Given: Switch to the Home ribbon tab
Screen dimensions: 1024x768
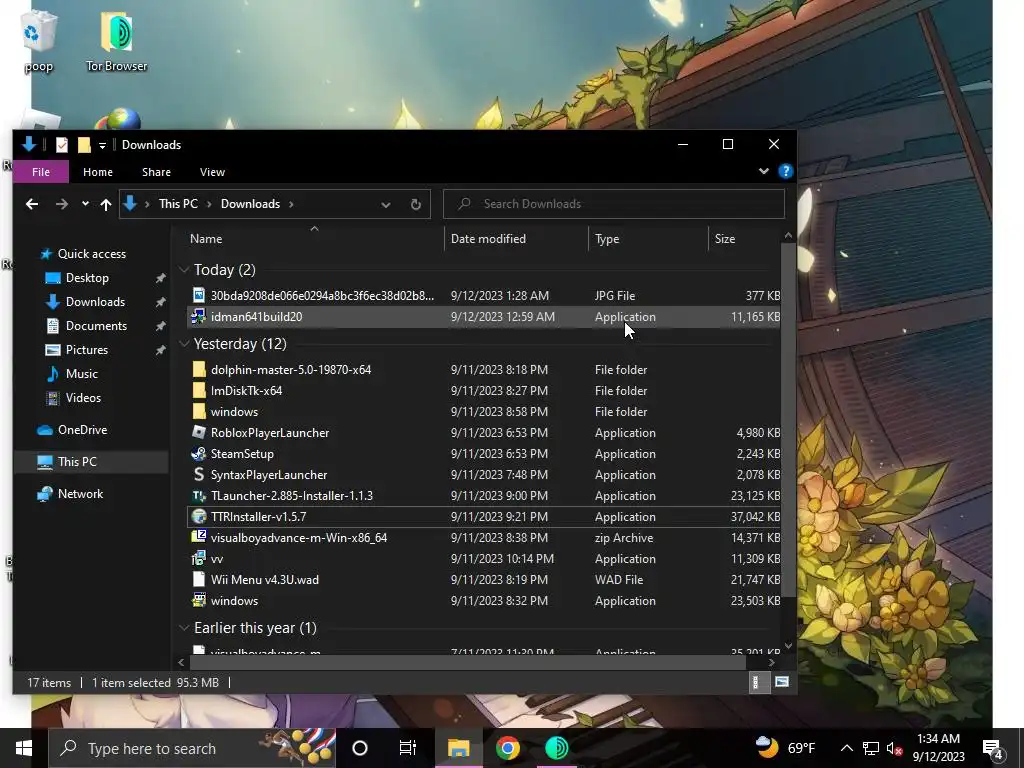Looking at the screenshot, I should coord(98,172).
